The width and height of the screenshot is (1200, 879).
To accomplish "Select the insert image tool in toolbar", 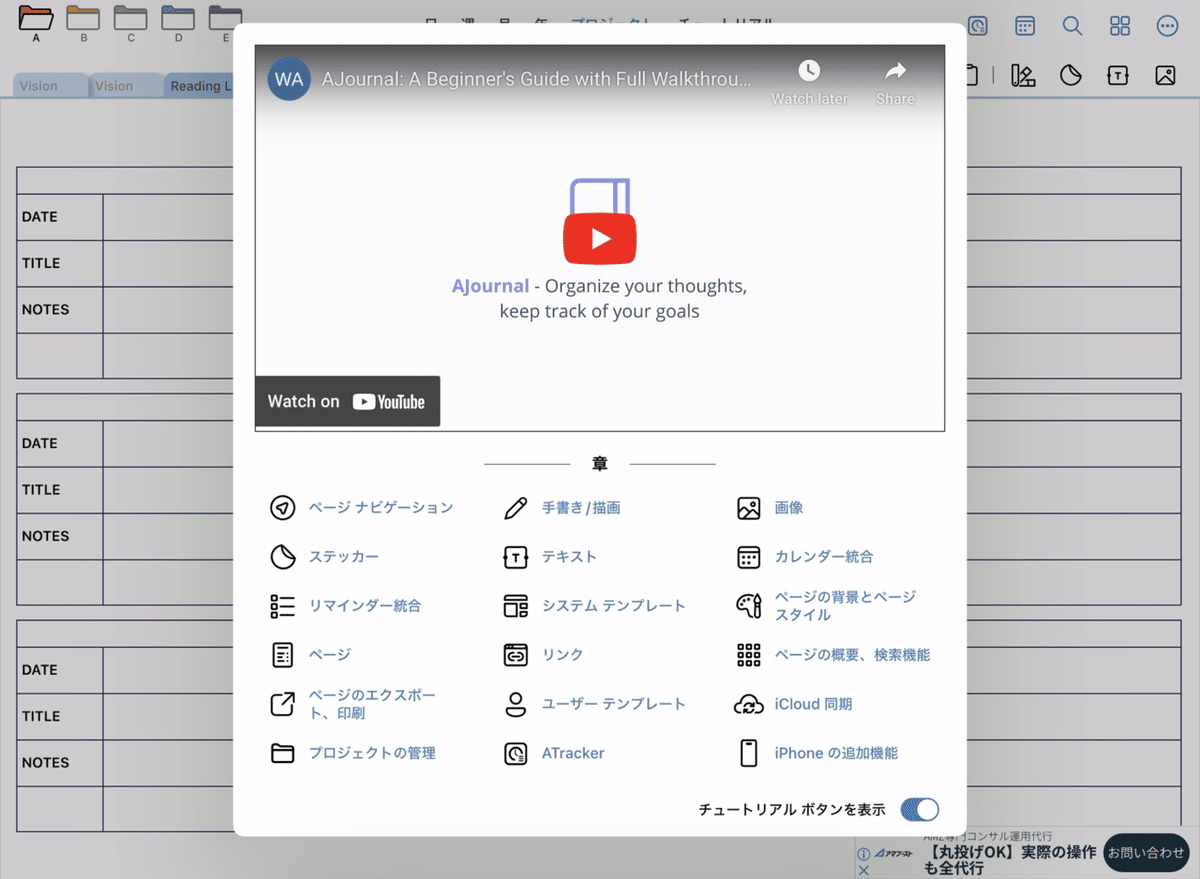I will 1165,75.
